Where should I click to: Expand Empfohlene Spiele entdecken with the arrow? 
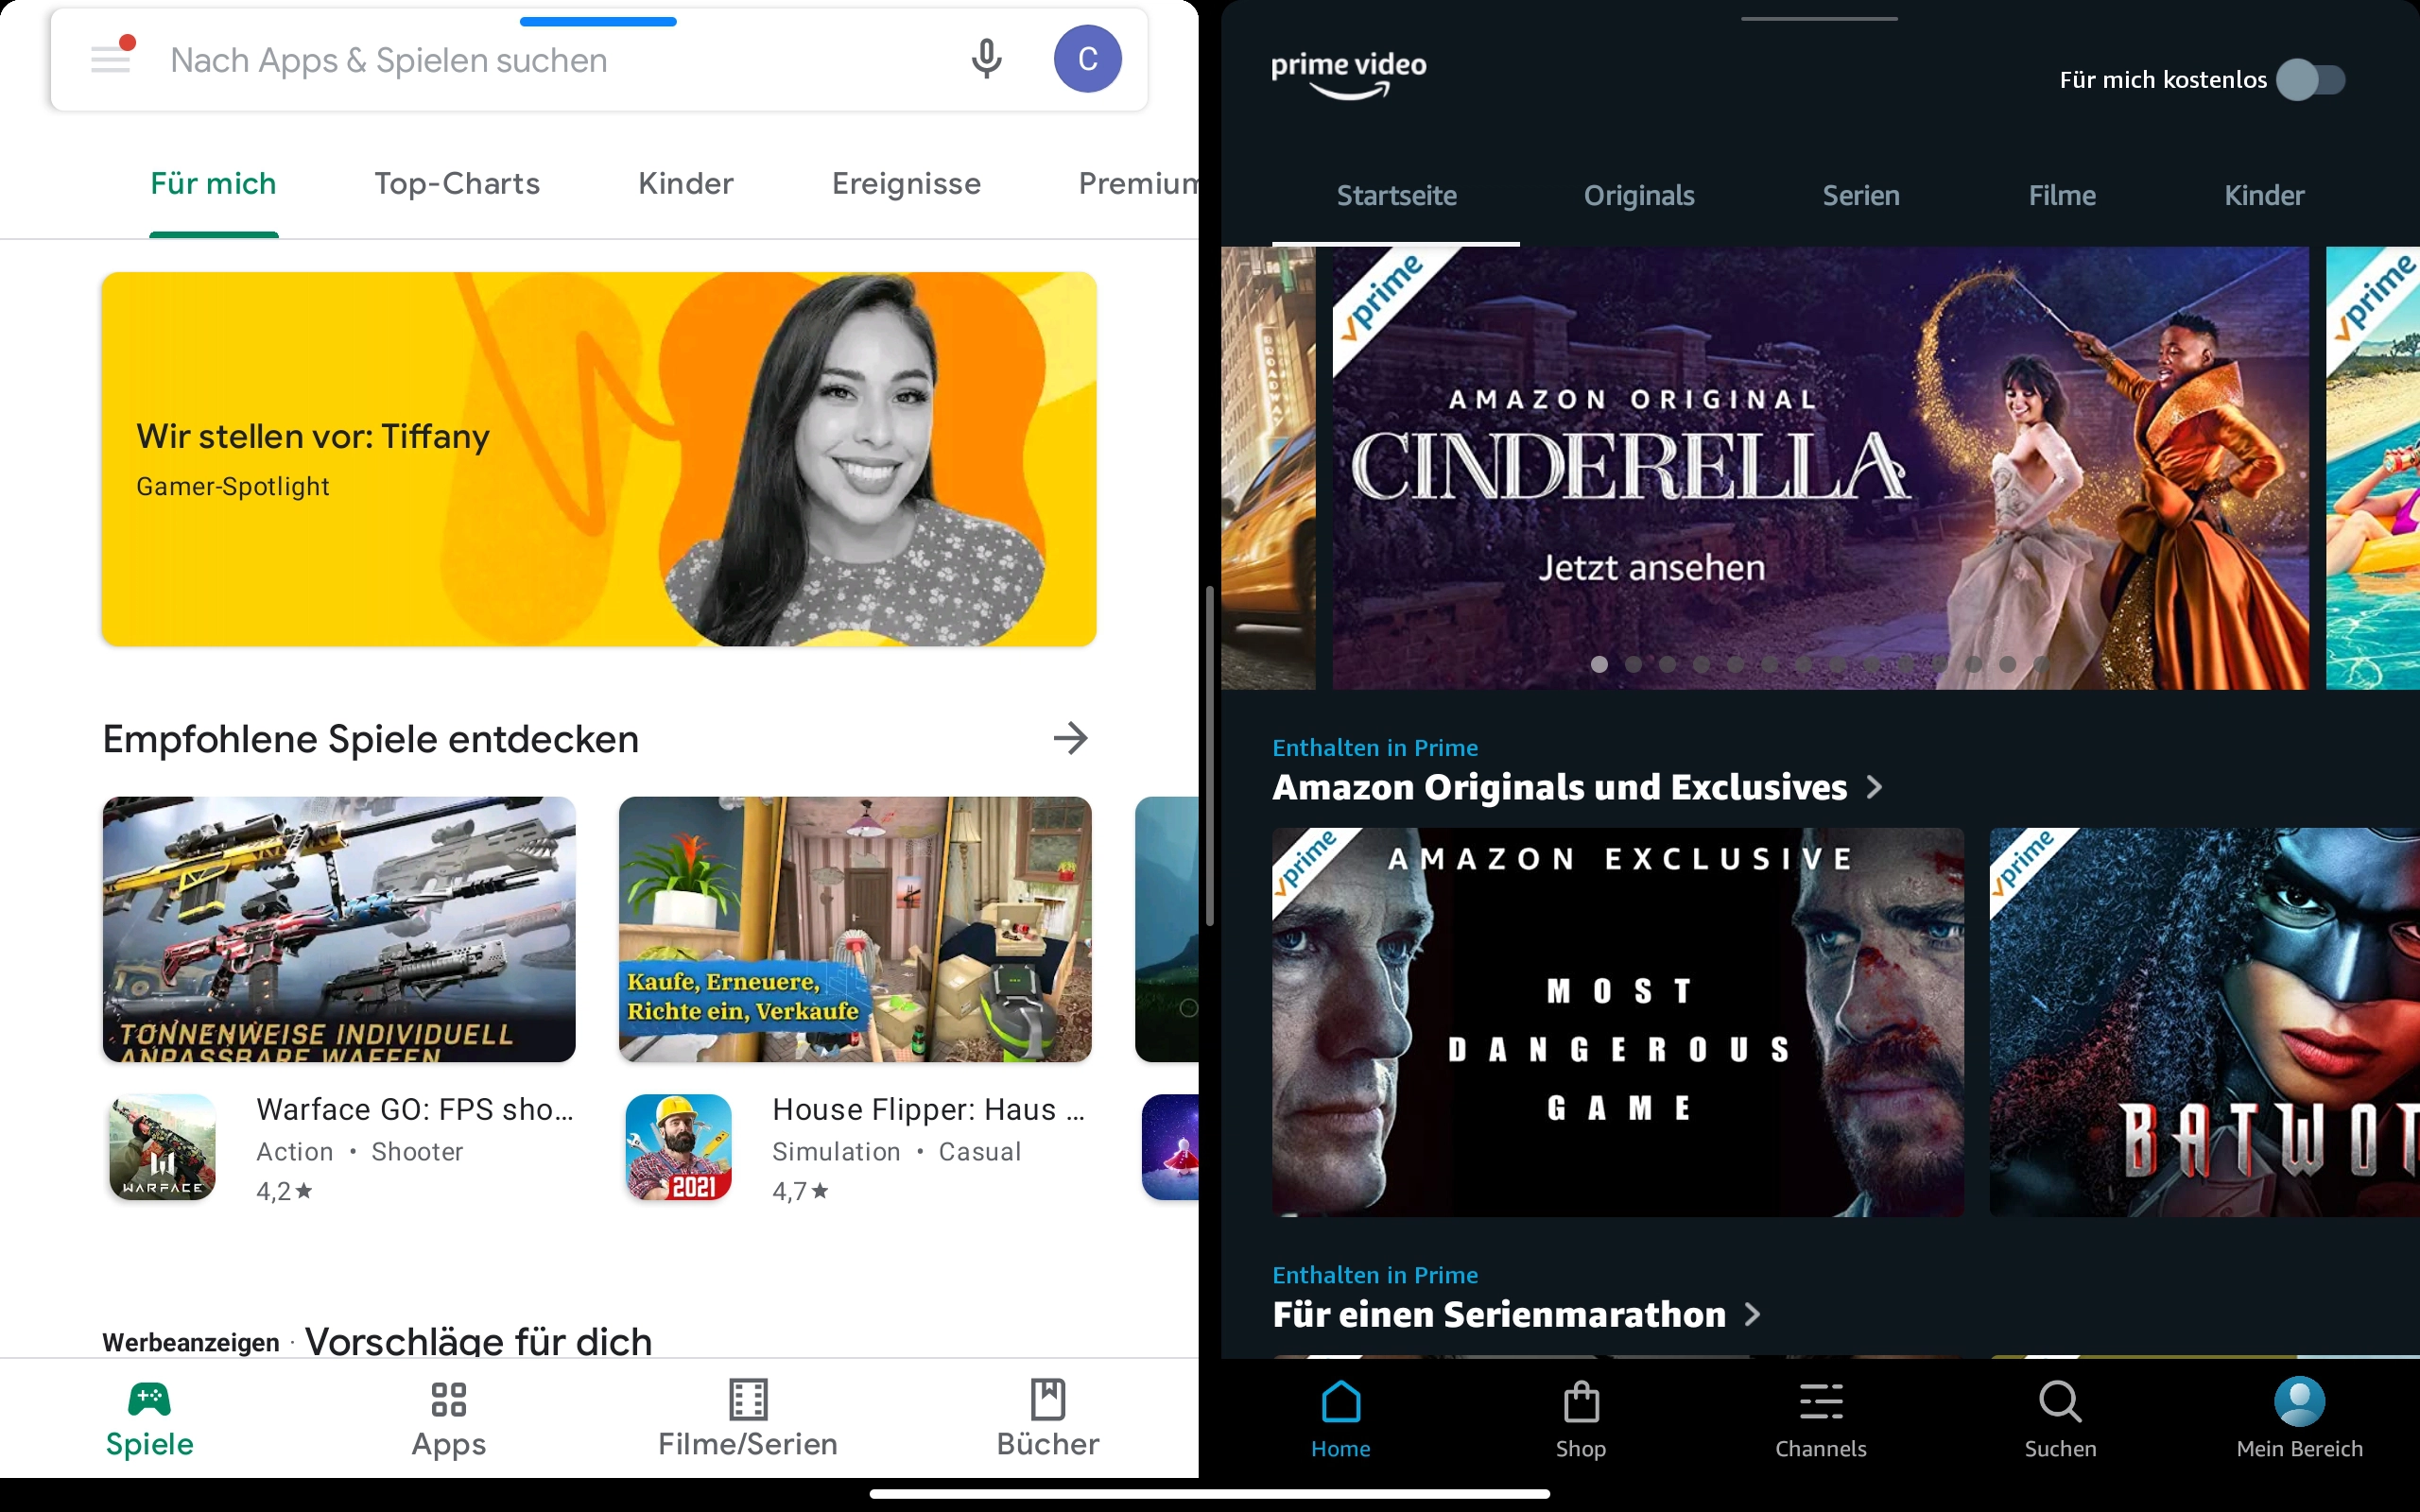click(1070, 738)
